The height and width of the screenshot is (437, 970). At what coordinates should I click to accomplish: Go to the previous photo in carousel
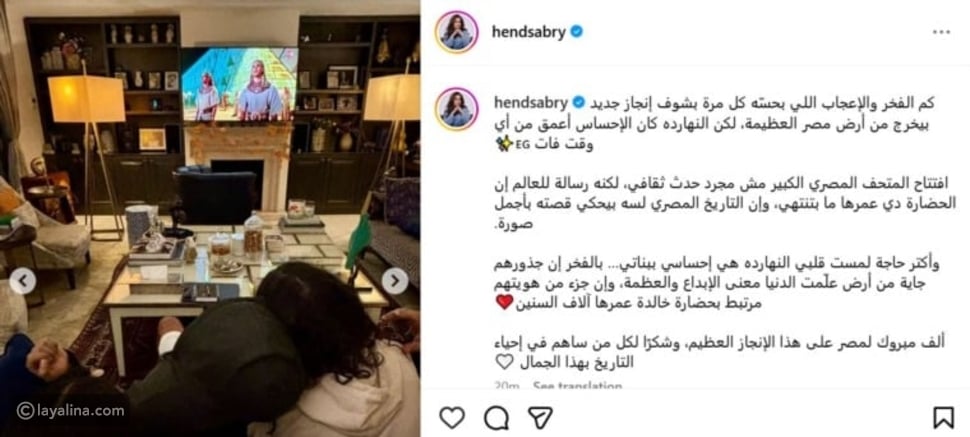point(23,281)
